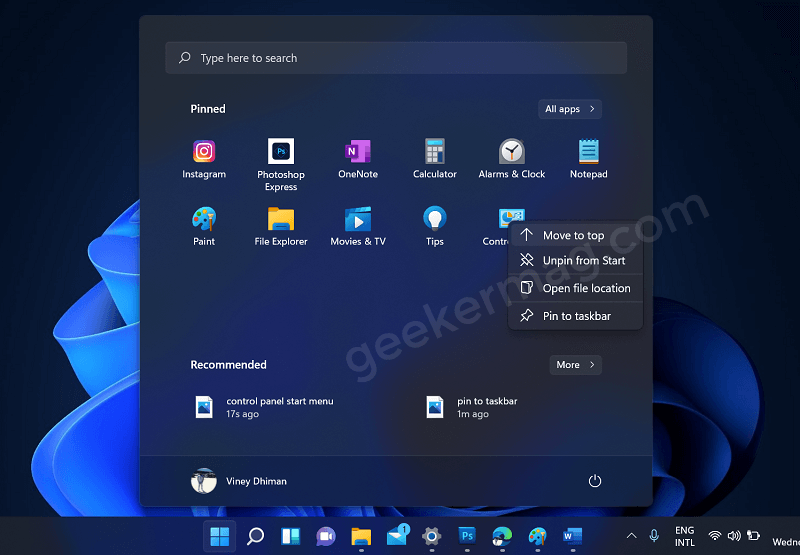
Task: Launch Photoshop Express from Pinned
Action: pyautogui.click(x=281, y=165)
